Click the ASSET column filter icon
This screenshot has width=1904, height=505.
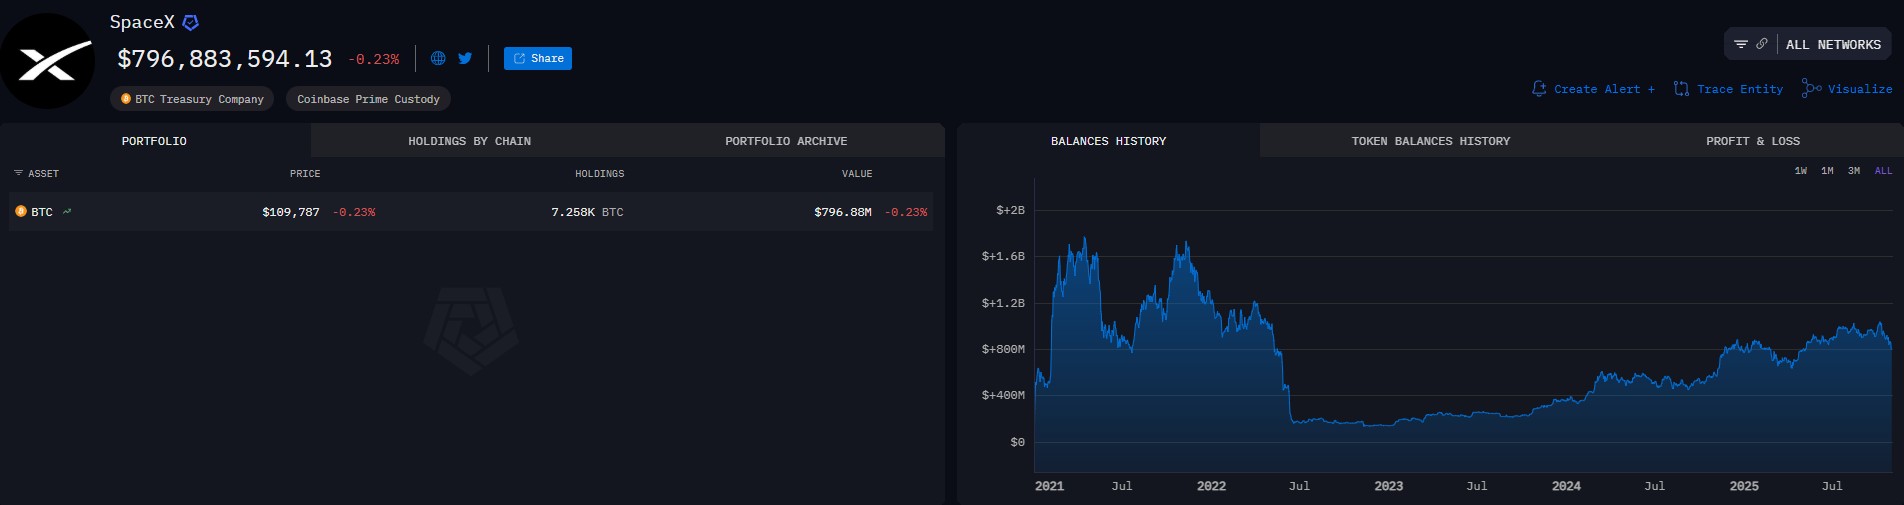pos(18,174)
